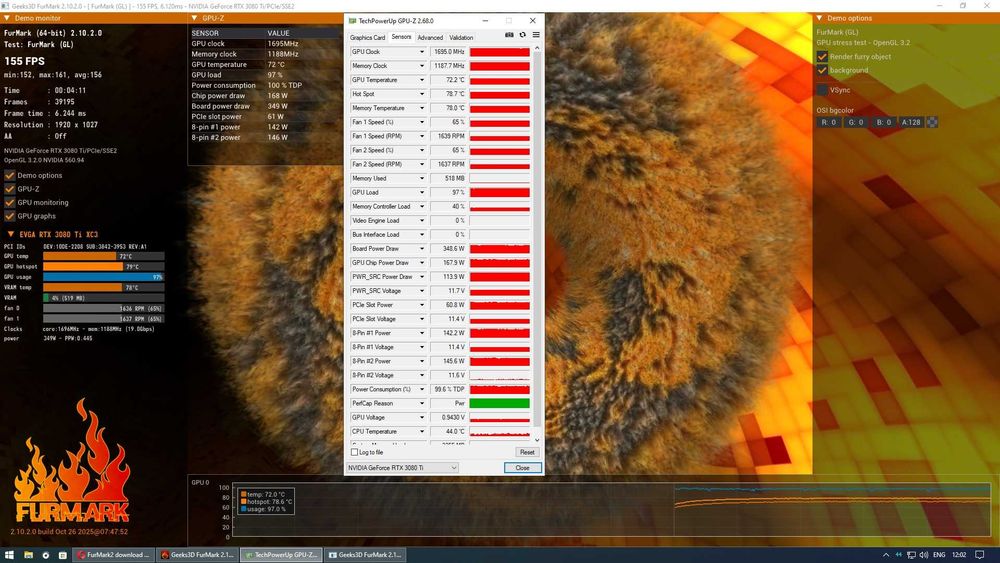Open the PerfCap Reason dropdown
Screen dimensions: 1000x563
[421, 403]
